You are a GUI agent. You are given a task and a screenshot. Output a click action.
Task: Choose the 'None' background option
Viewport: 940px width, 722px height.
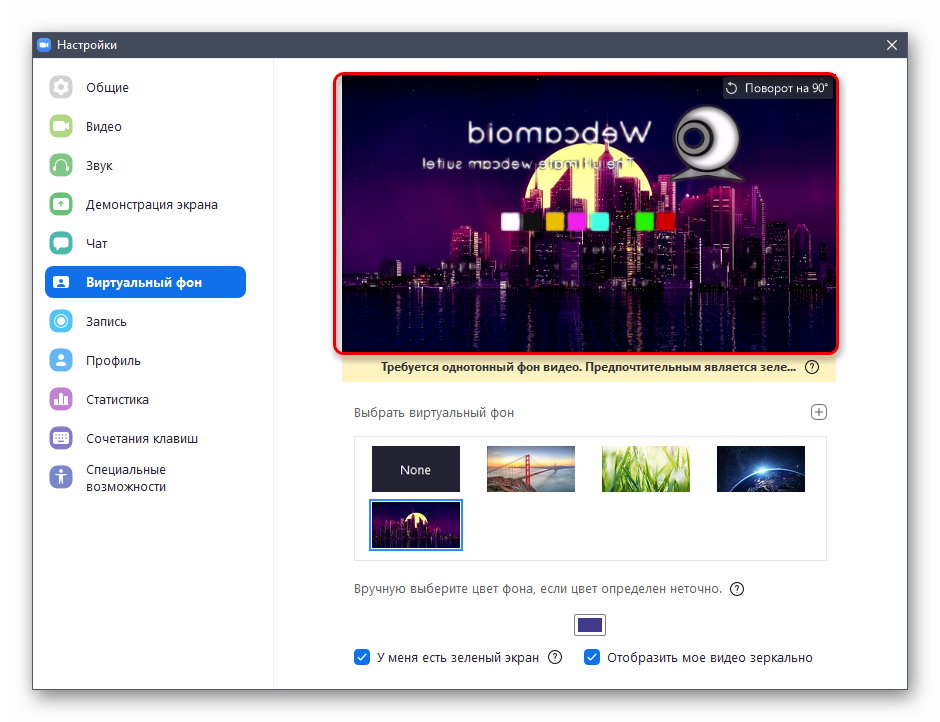click(x=416, y=469)
